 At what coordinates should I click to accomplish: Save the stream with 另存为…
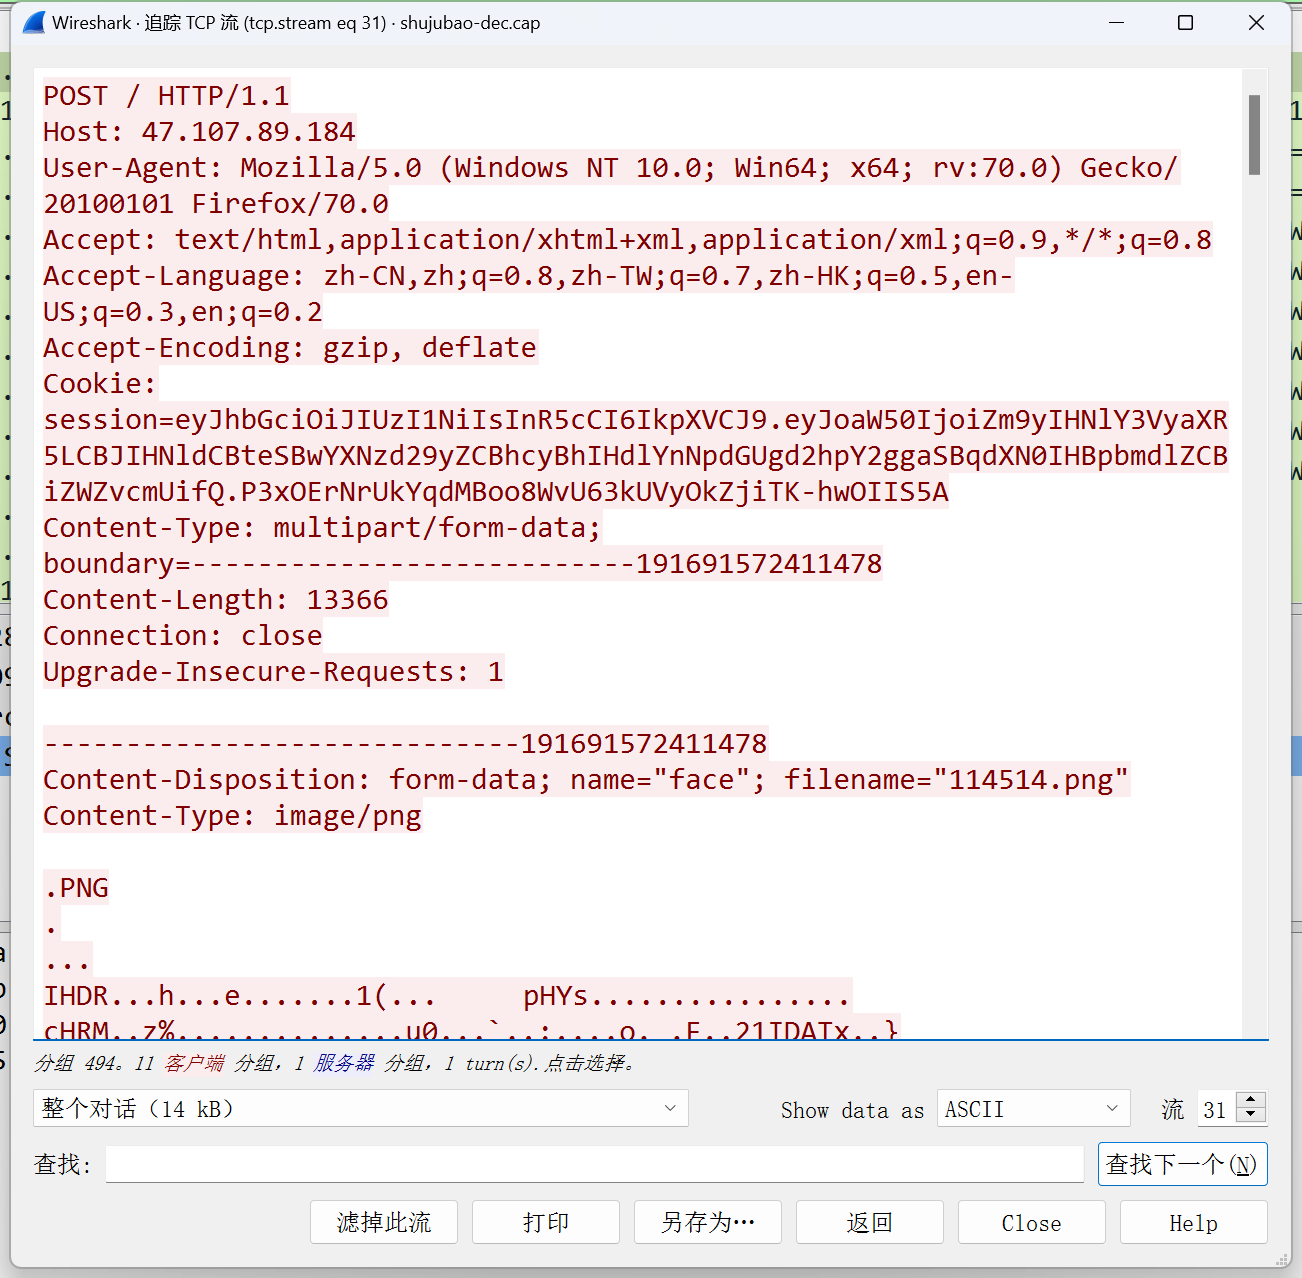708,1222
